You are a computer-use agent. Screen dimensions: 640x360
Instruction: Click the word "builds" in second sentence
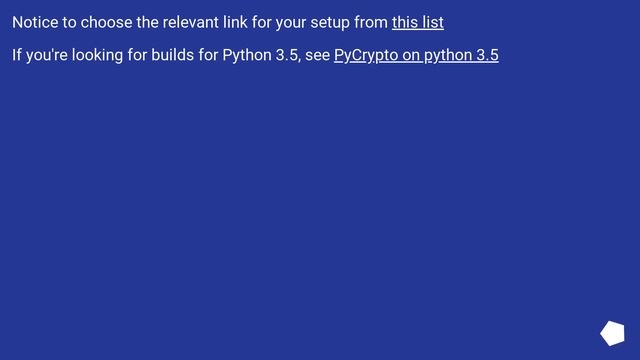coord(172,55)
